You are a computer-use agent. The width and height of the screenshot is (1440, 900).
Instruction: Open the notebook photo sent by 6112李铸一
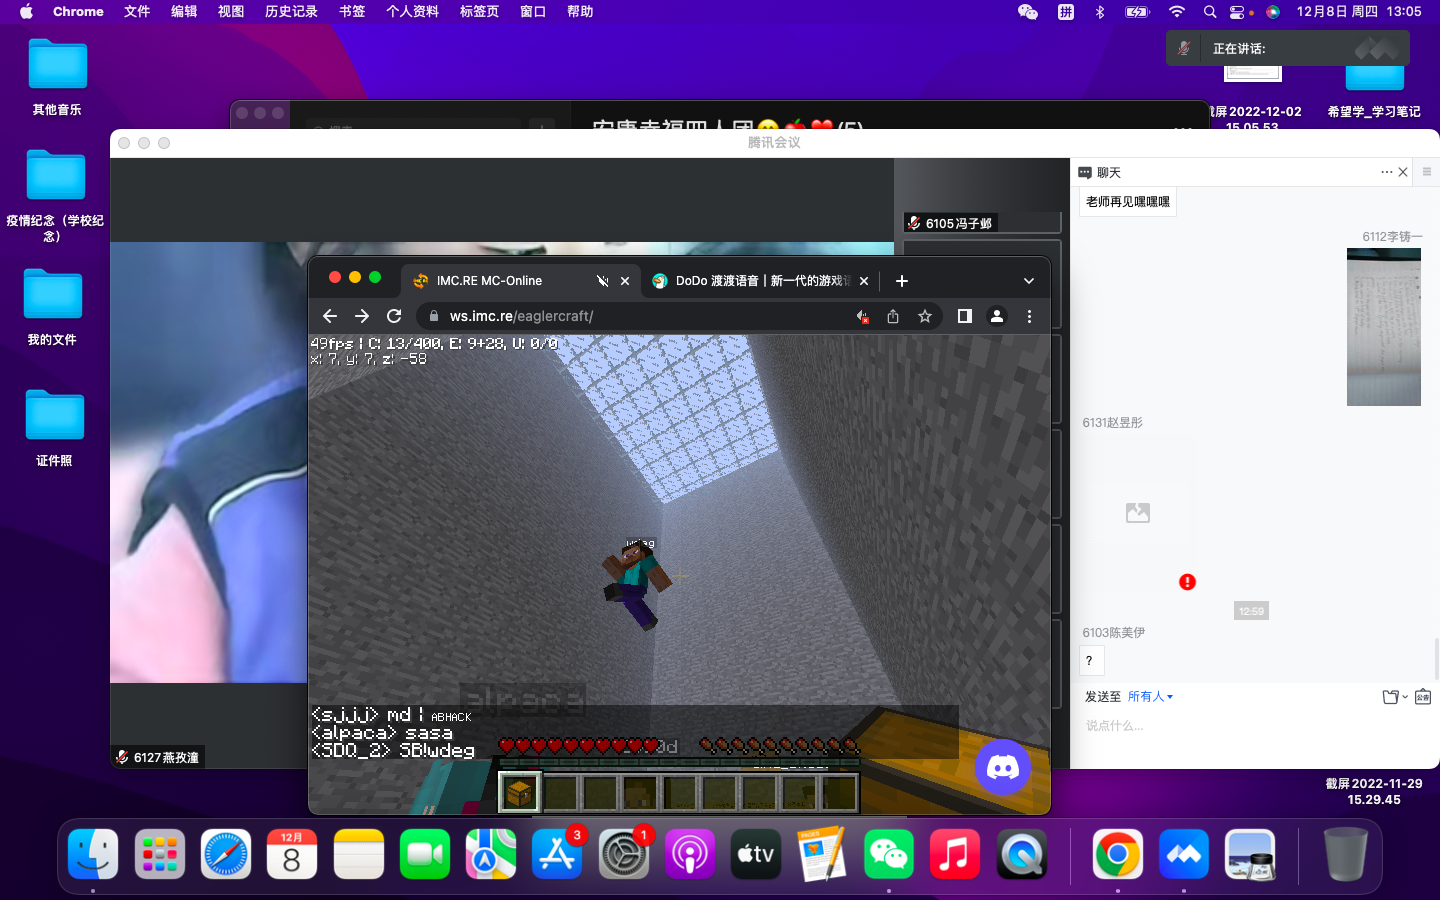coord(1384,327)
